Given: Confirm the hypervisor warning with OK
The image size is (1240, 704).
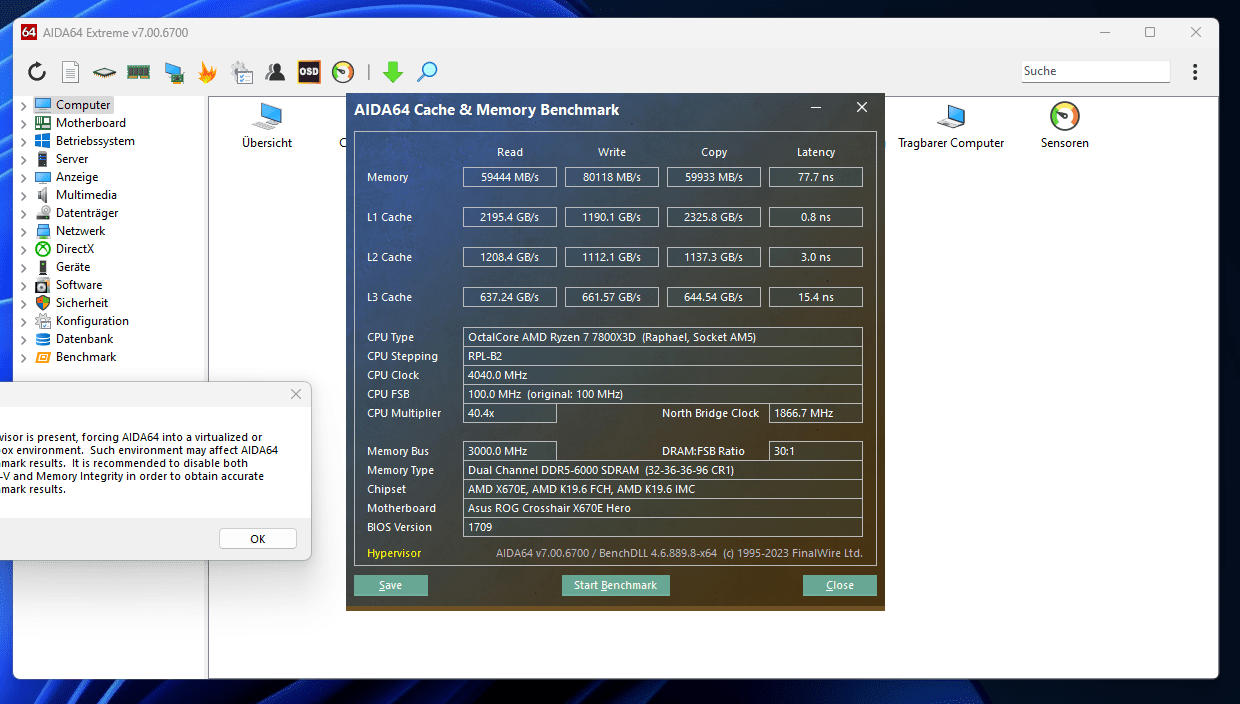Looking at the screenshot, I should 258,539.
